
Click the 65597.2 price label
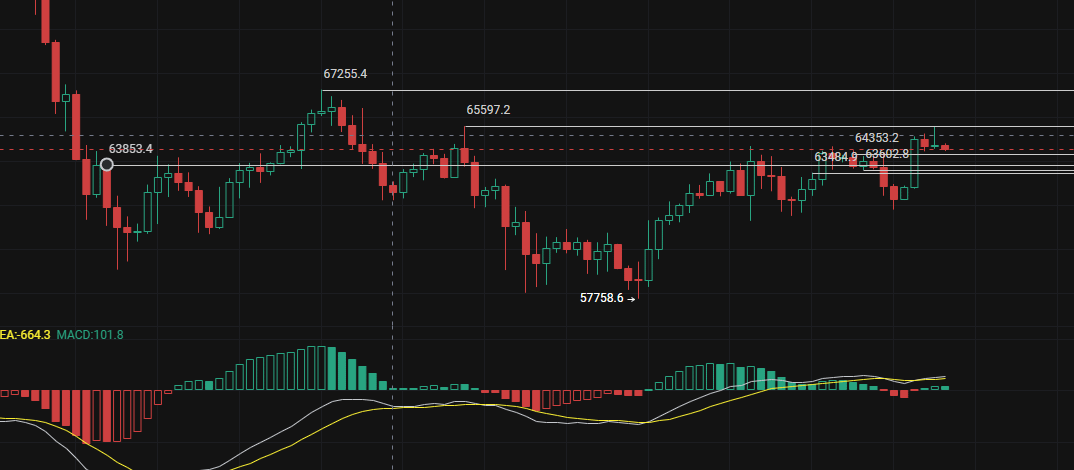[x=488, y=110]
